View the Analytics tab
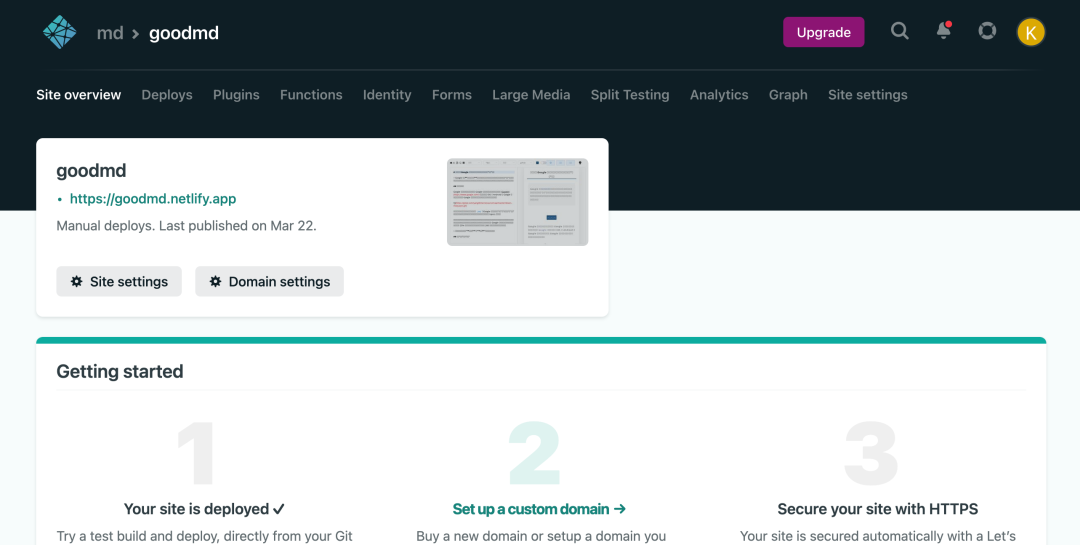Image resolution: width=1080 pixels, height=545 pixels. point(719,95)
